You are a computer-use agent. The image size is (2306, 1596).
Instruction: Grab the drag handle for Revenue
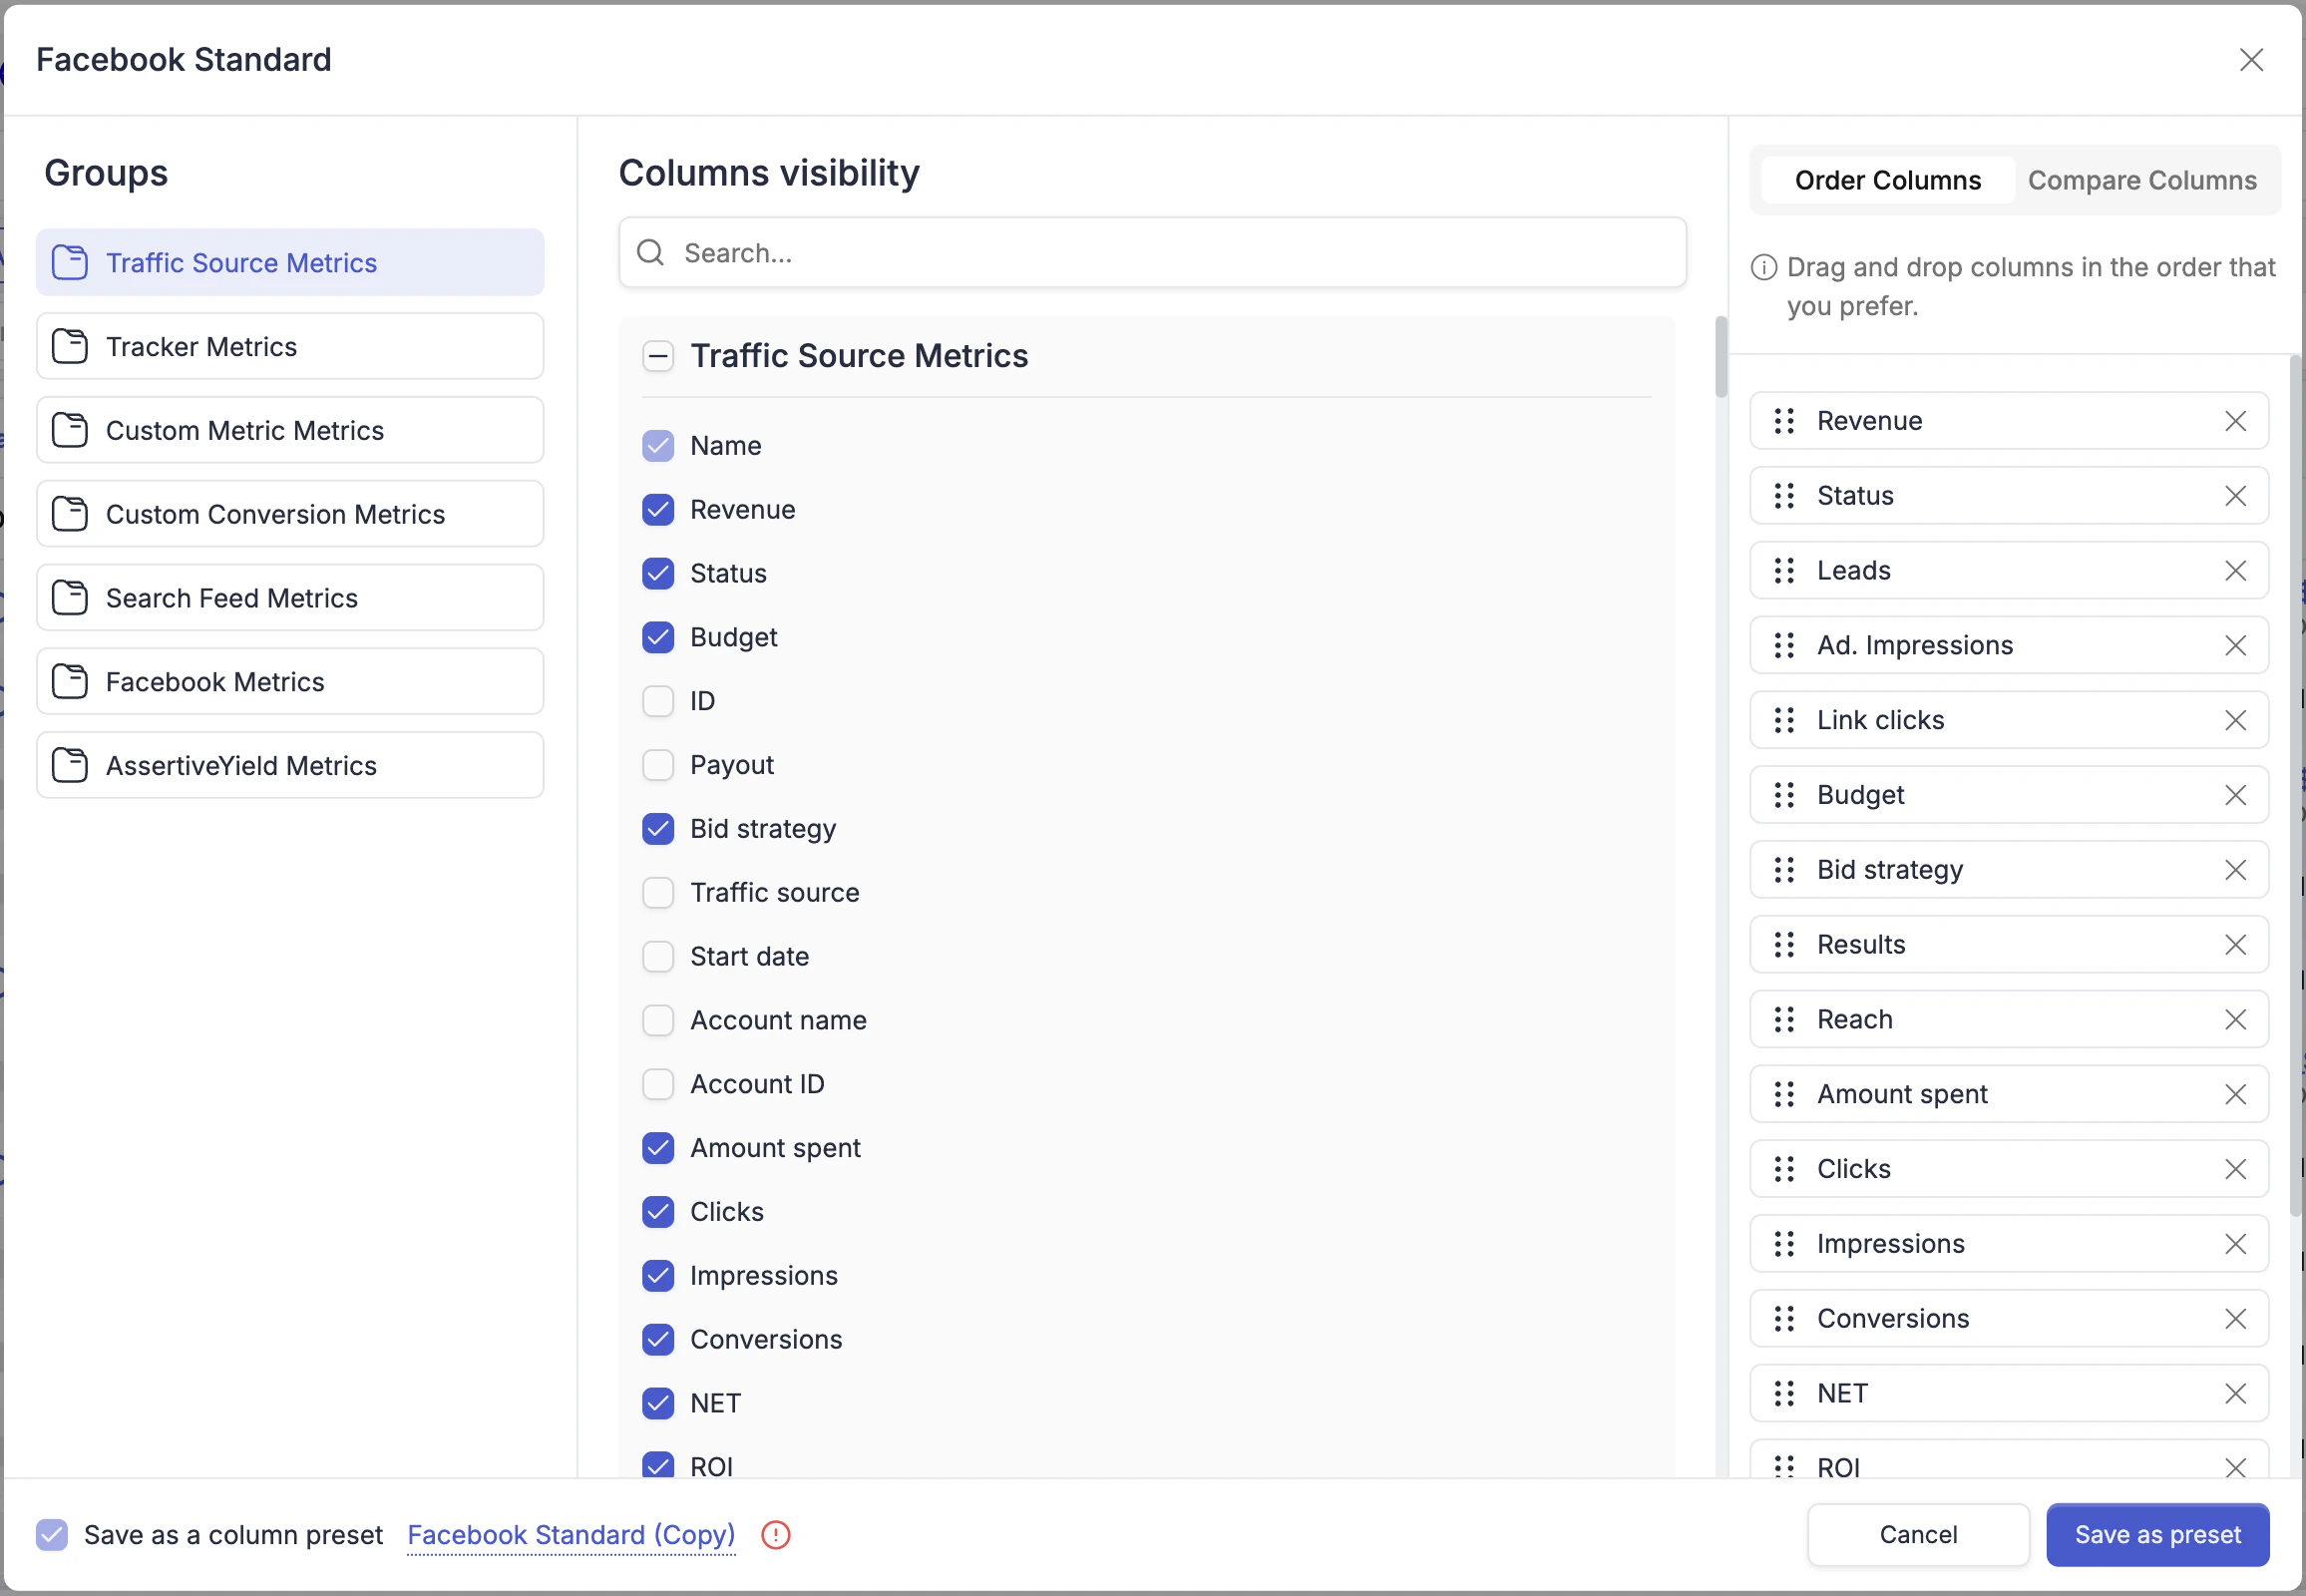[1784, 421]
